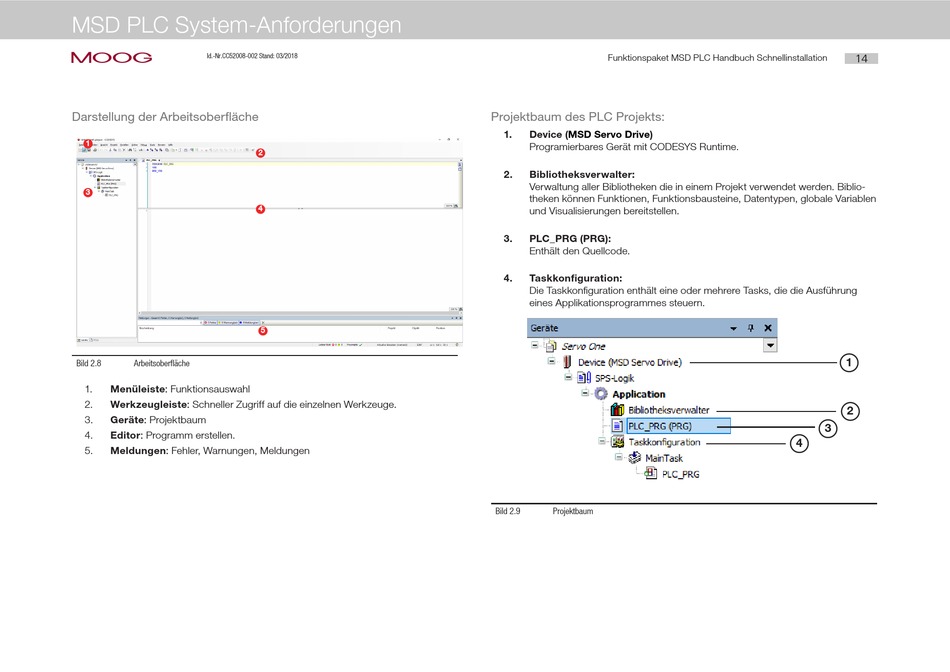Image resolution: width=950 pixels, height=672 pixels.
Task: Click the Bibliotheksverwalter books icon in the tree
Action: coord(617,410)
